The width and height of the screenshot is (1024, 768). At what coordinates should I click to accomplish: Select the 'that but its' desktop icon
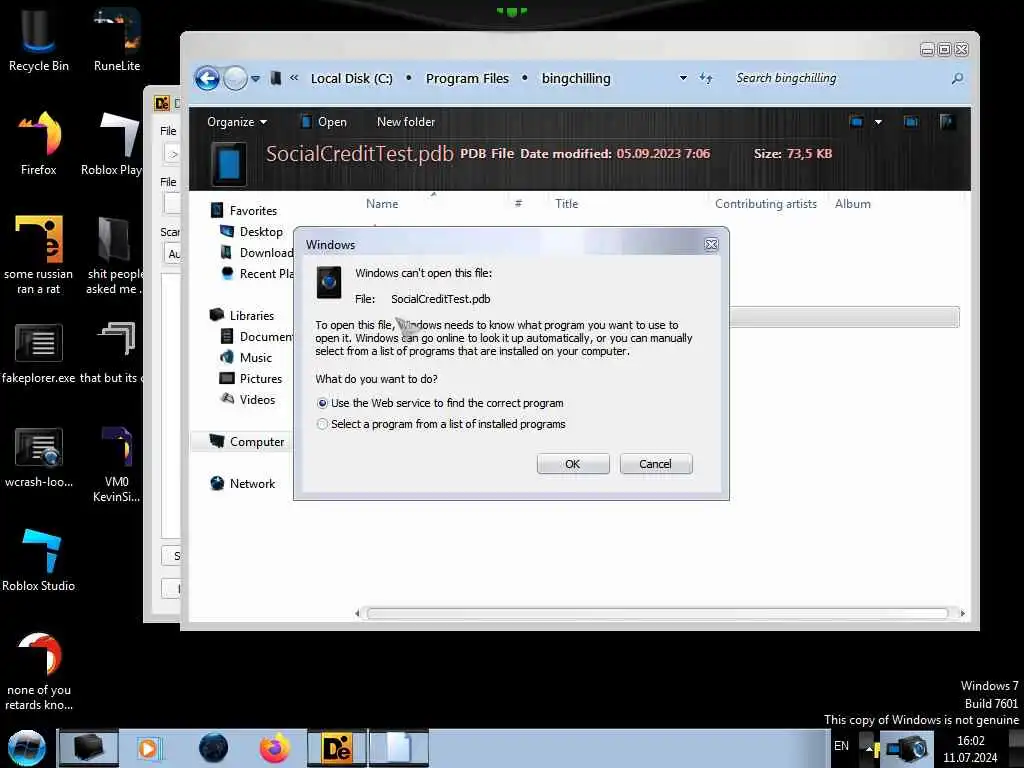click(112, 353)
